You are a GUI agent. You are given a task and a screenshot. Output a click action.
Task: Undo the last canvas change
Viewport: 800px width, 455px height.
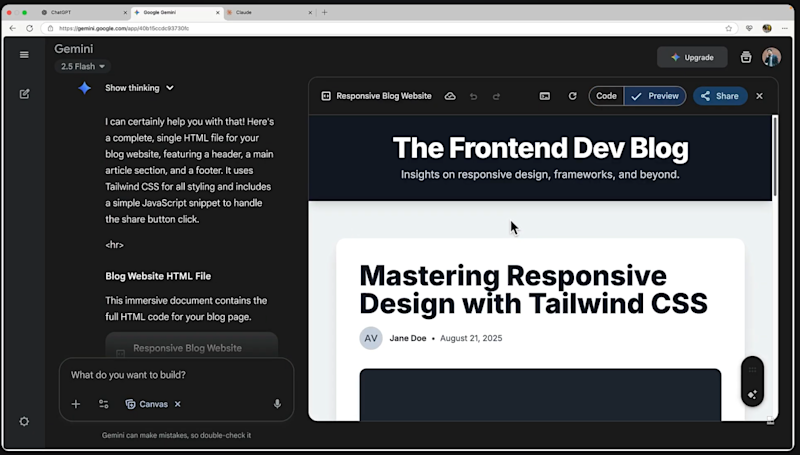click(473, 96)
